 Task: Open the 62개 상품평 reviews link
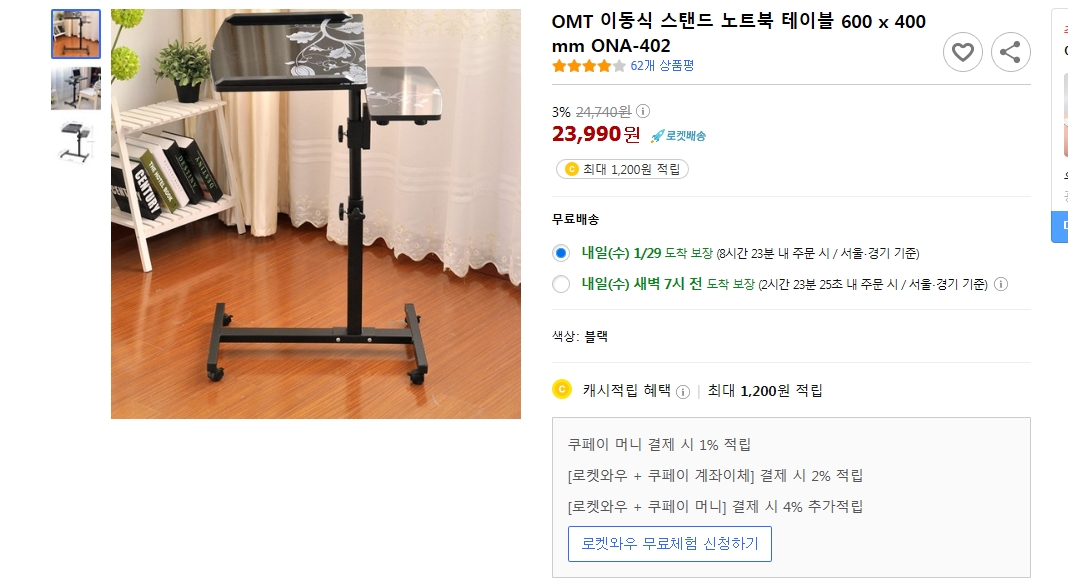point(662,66)
